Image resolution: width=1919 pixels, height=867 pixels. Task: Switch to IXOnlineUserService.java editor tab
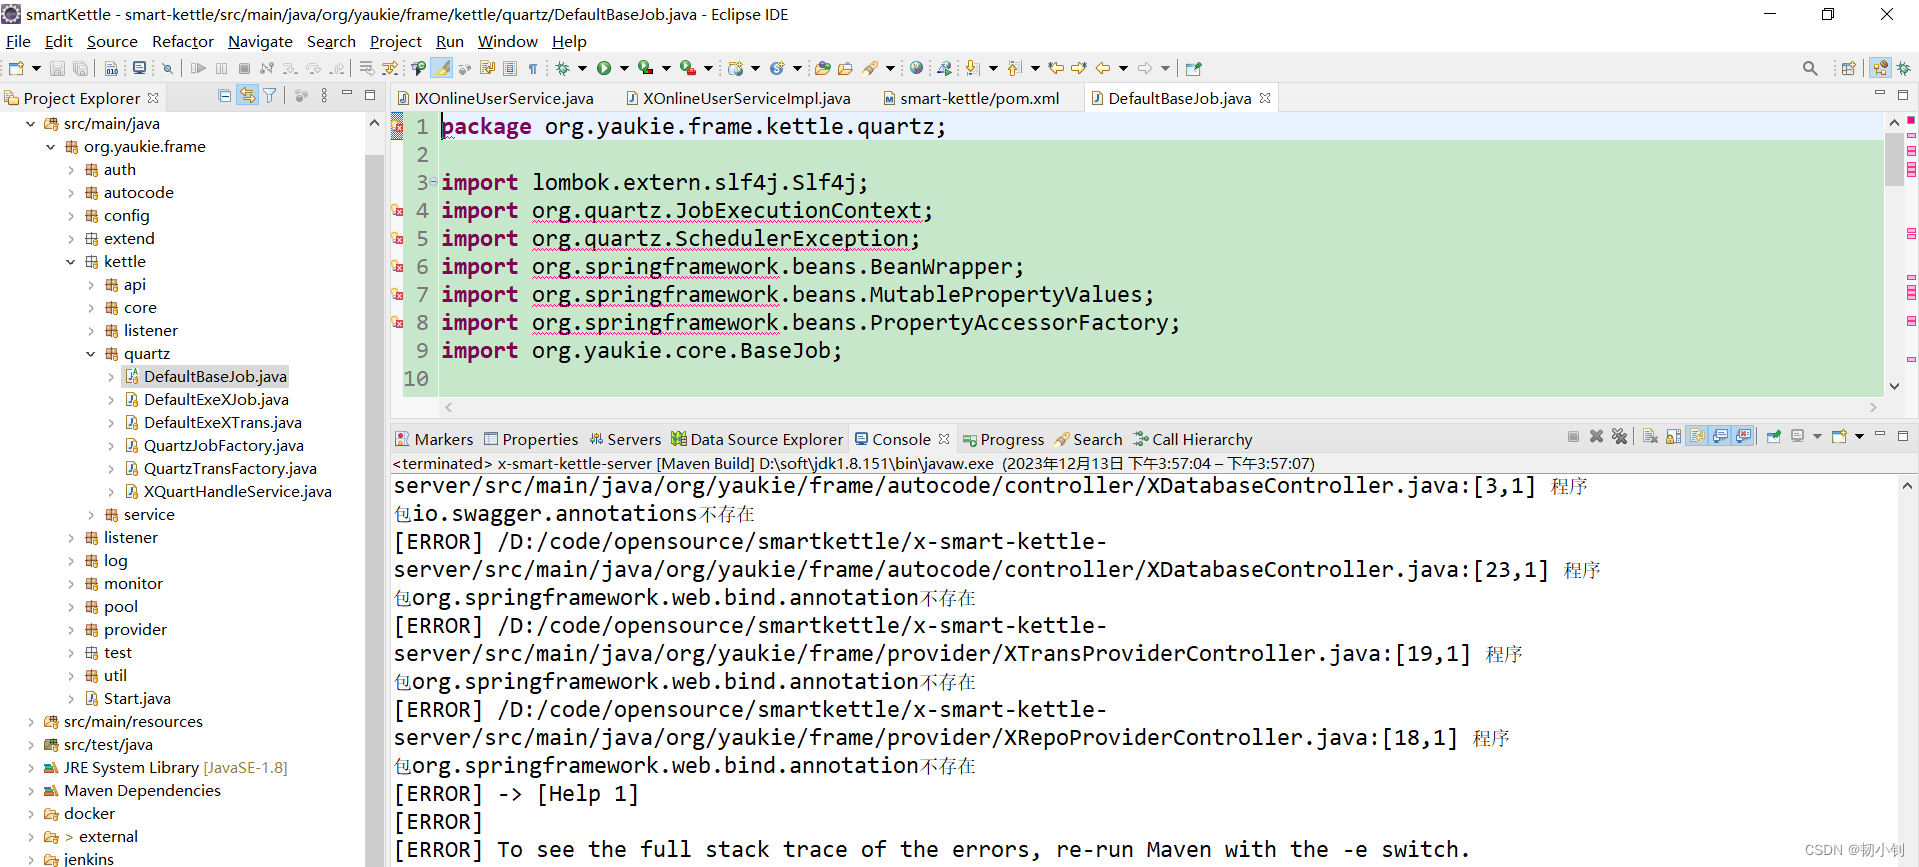[496, 98]
